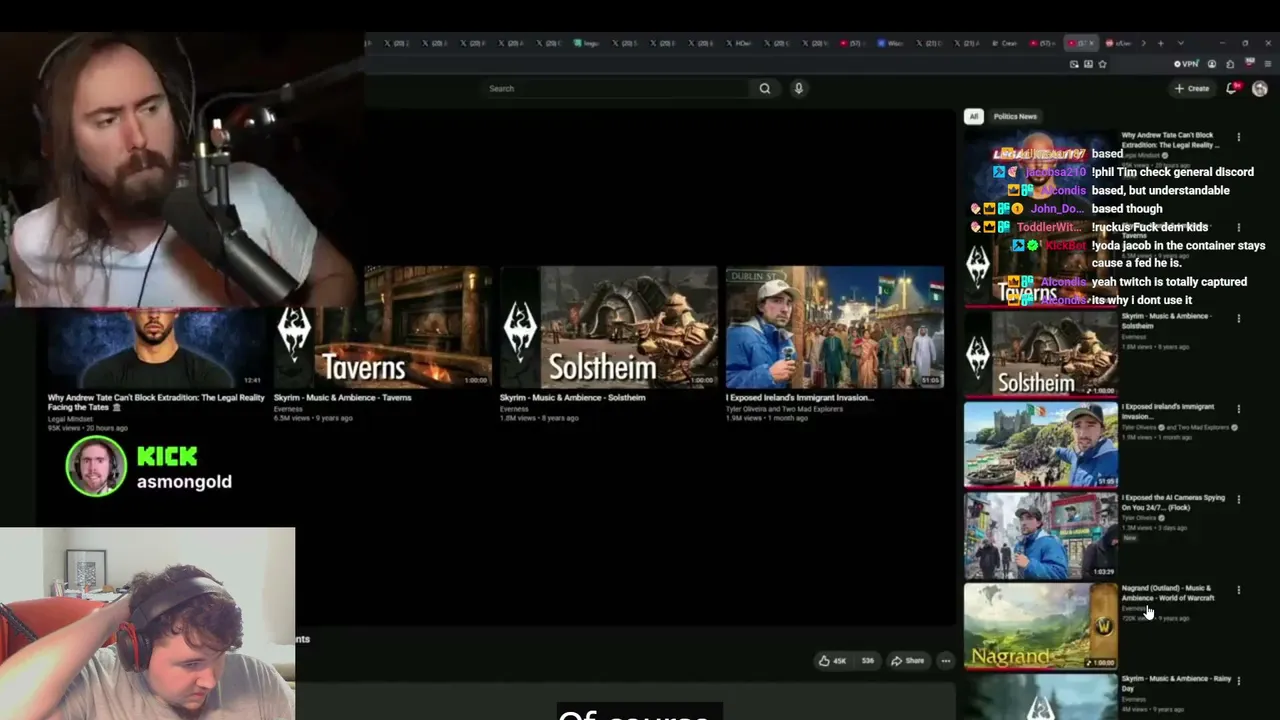Open a new browser tab with plus icon
Image resolution: width=1280 pixels, height=720 pixels.
tap(1160, 43)
